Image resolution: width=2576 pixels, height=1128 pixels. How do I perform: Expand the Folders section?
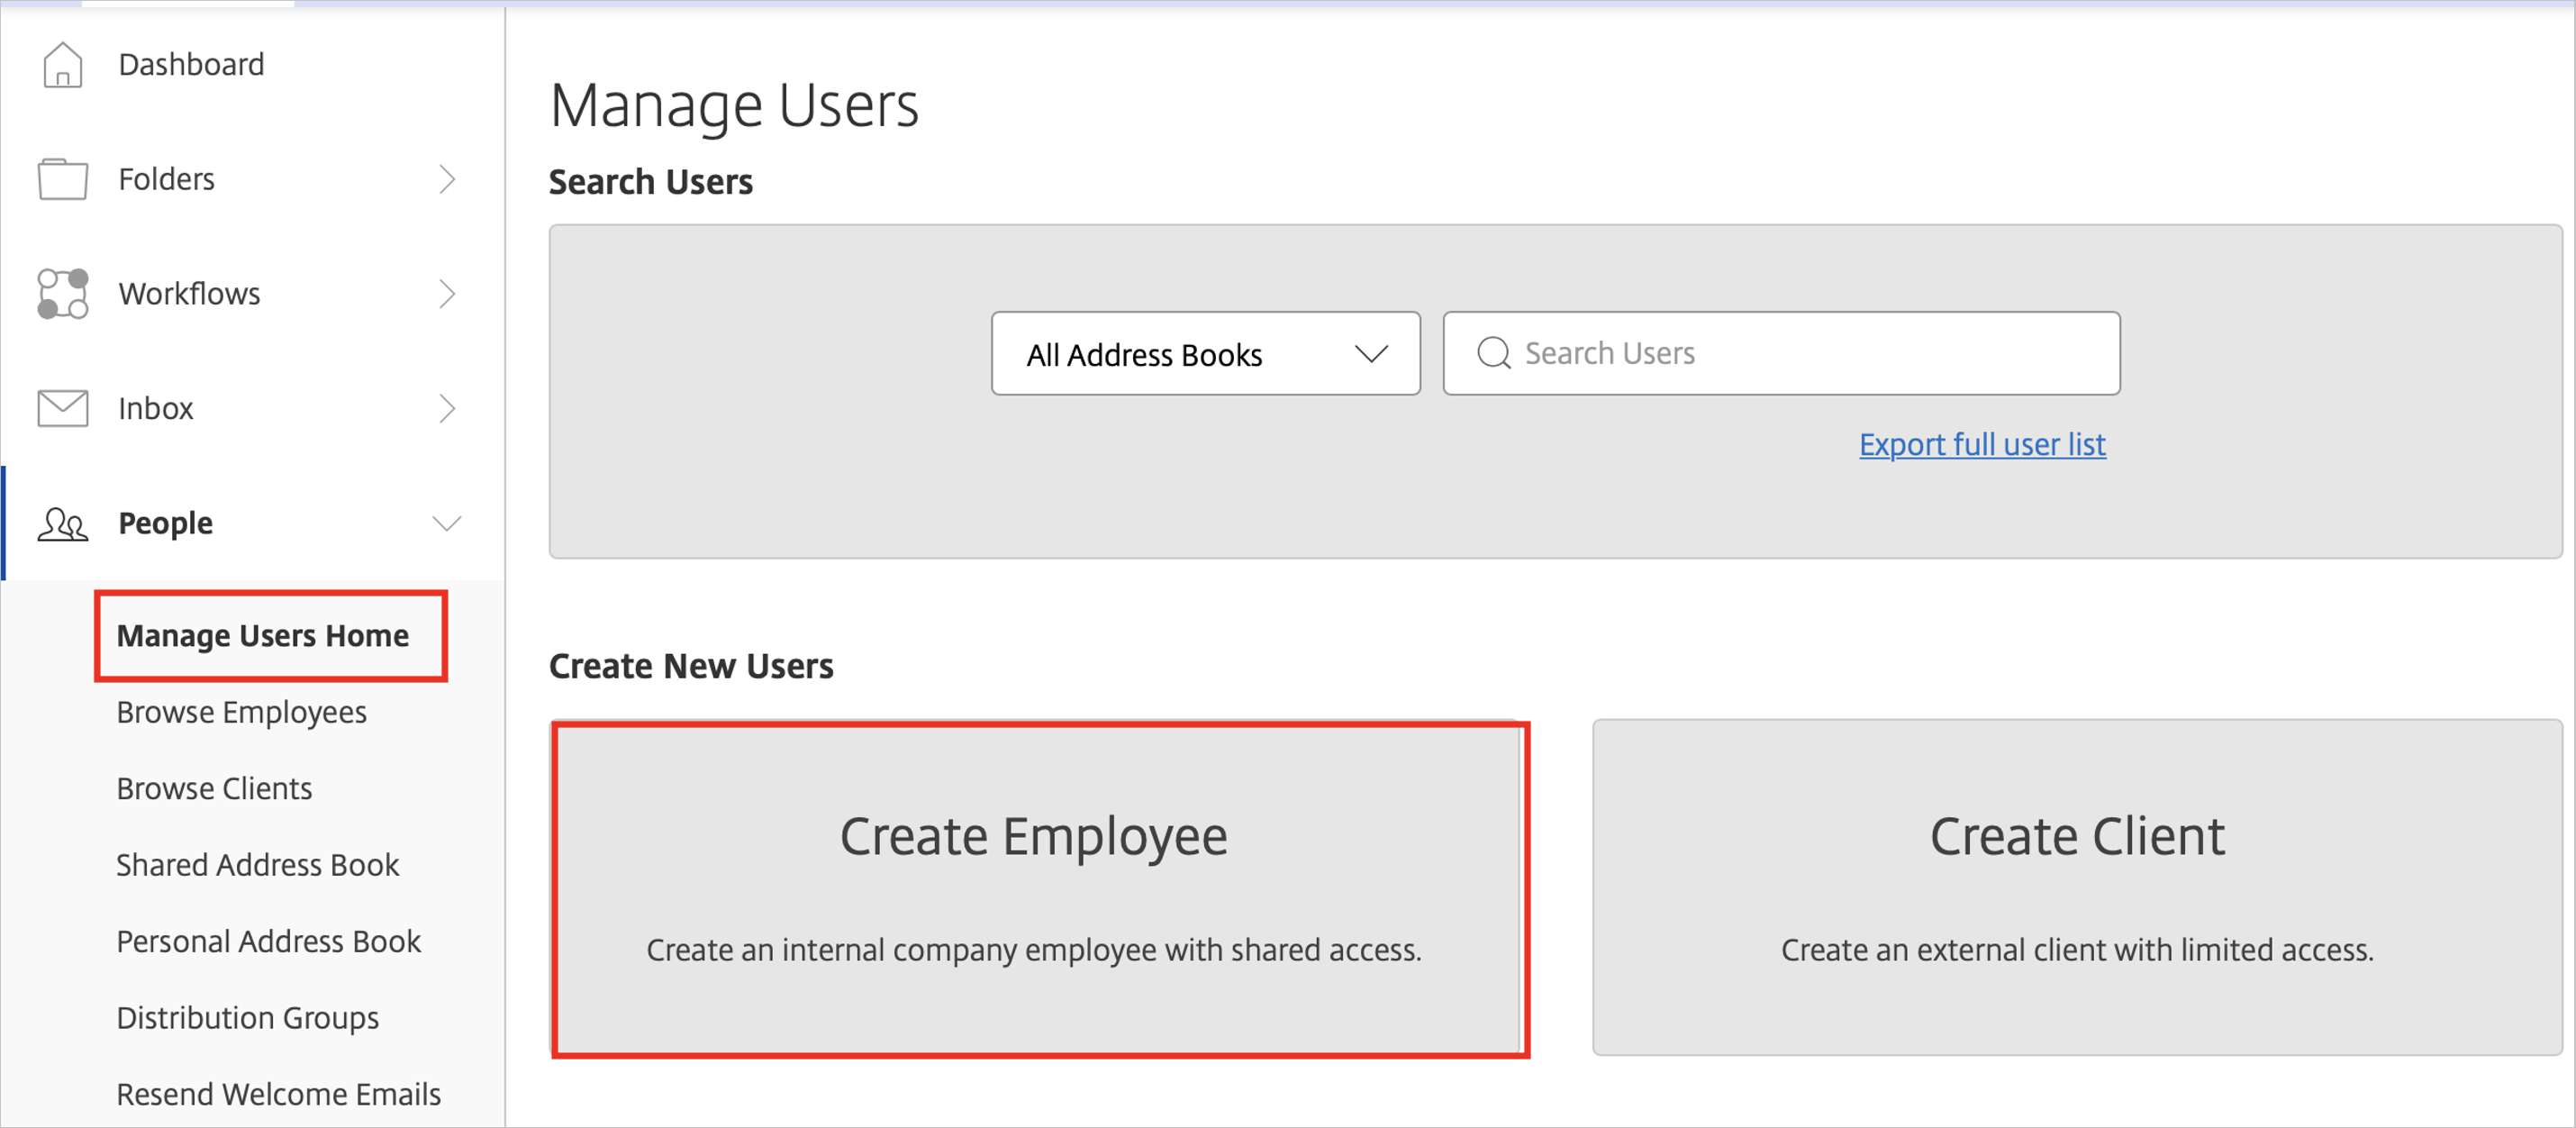click(448, 179)
